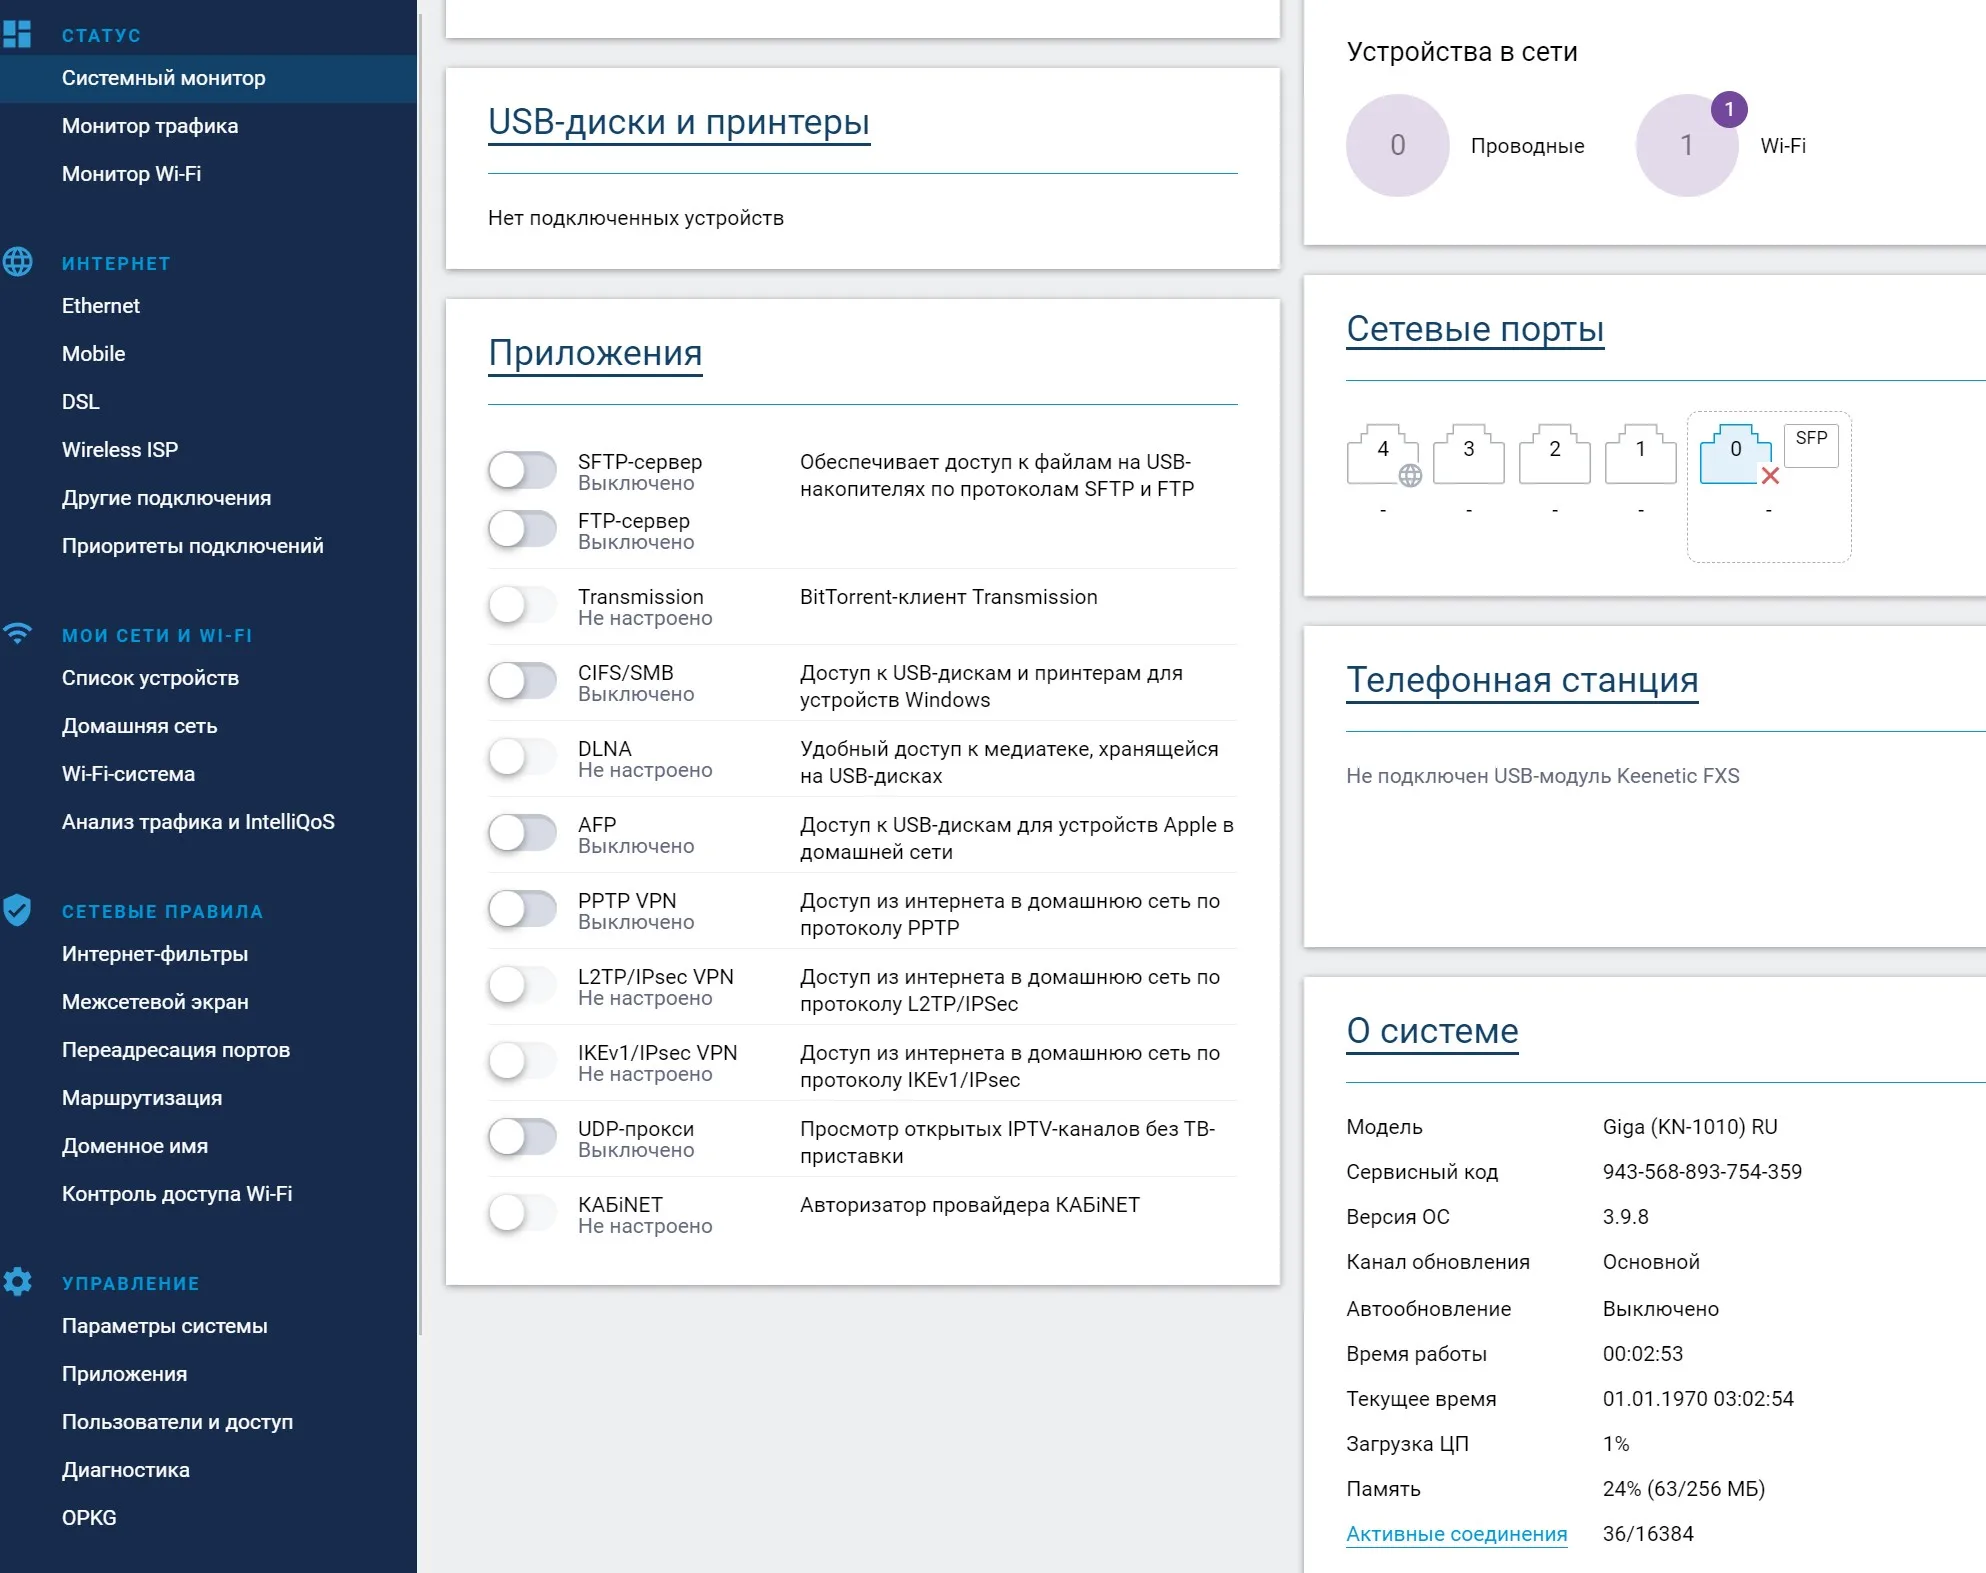Screen dimensions: 1986x1573
Task: Open Монитор трафика menu item
Action: 150,126
